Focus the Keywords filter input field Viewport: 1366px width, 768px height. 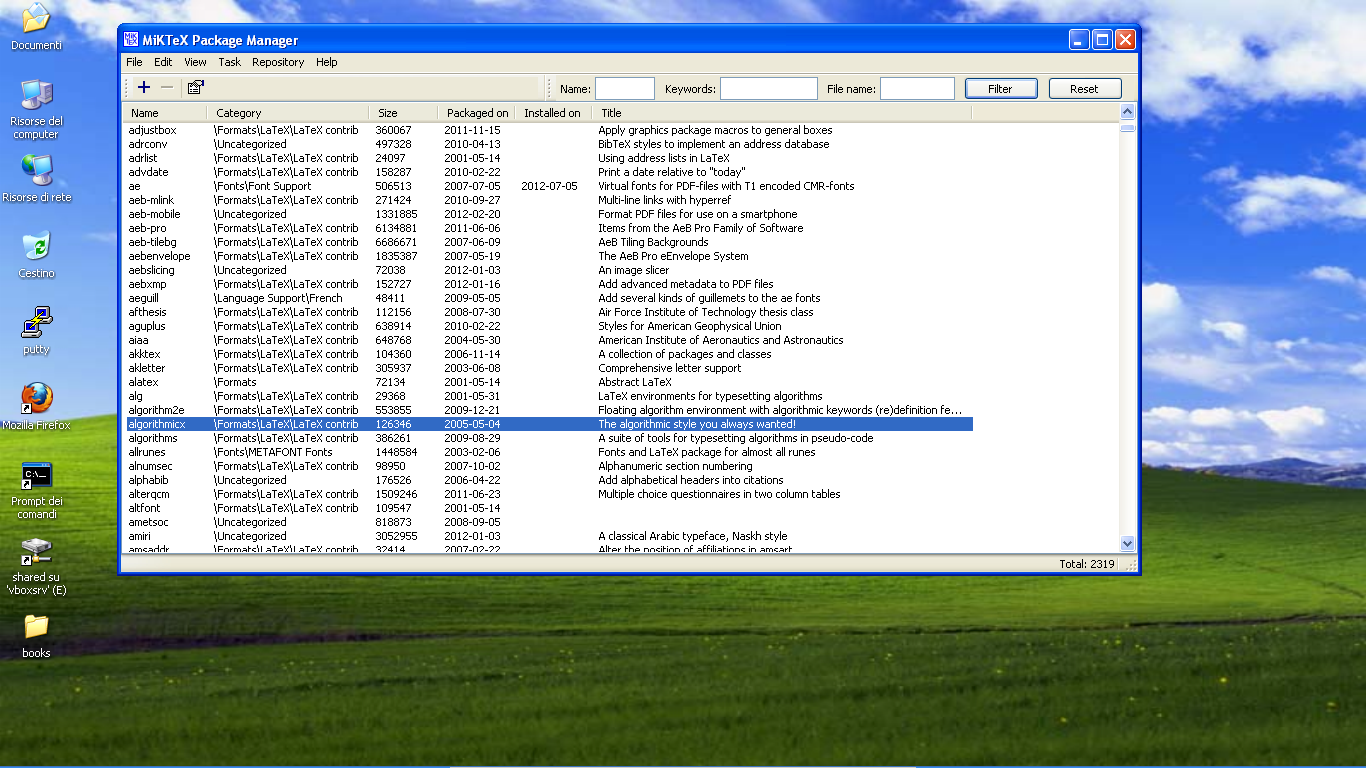point(769,89)
